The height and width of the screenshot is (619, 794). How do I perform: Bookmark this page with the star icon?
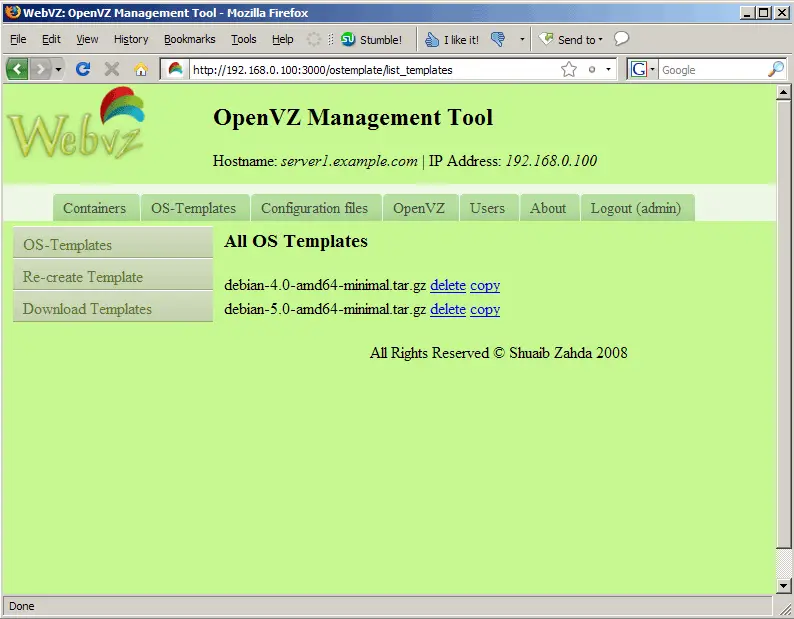tap(569, 69)
